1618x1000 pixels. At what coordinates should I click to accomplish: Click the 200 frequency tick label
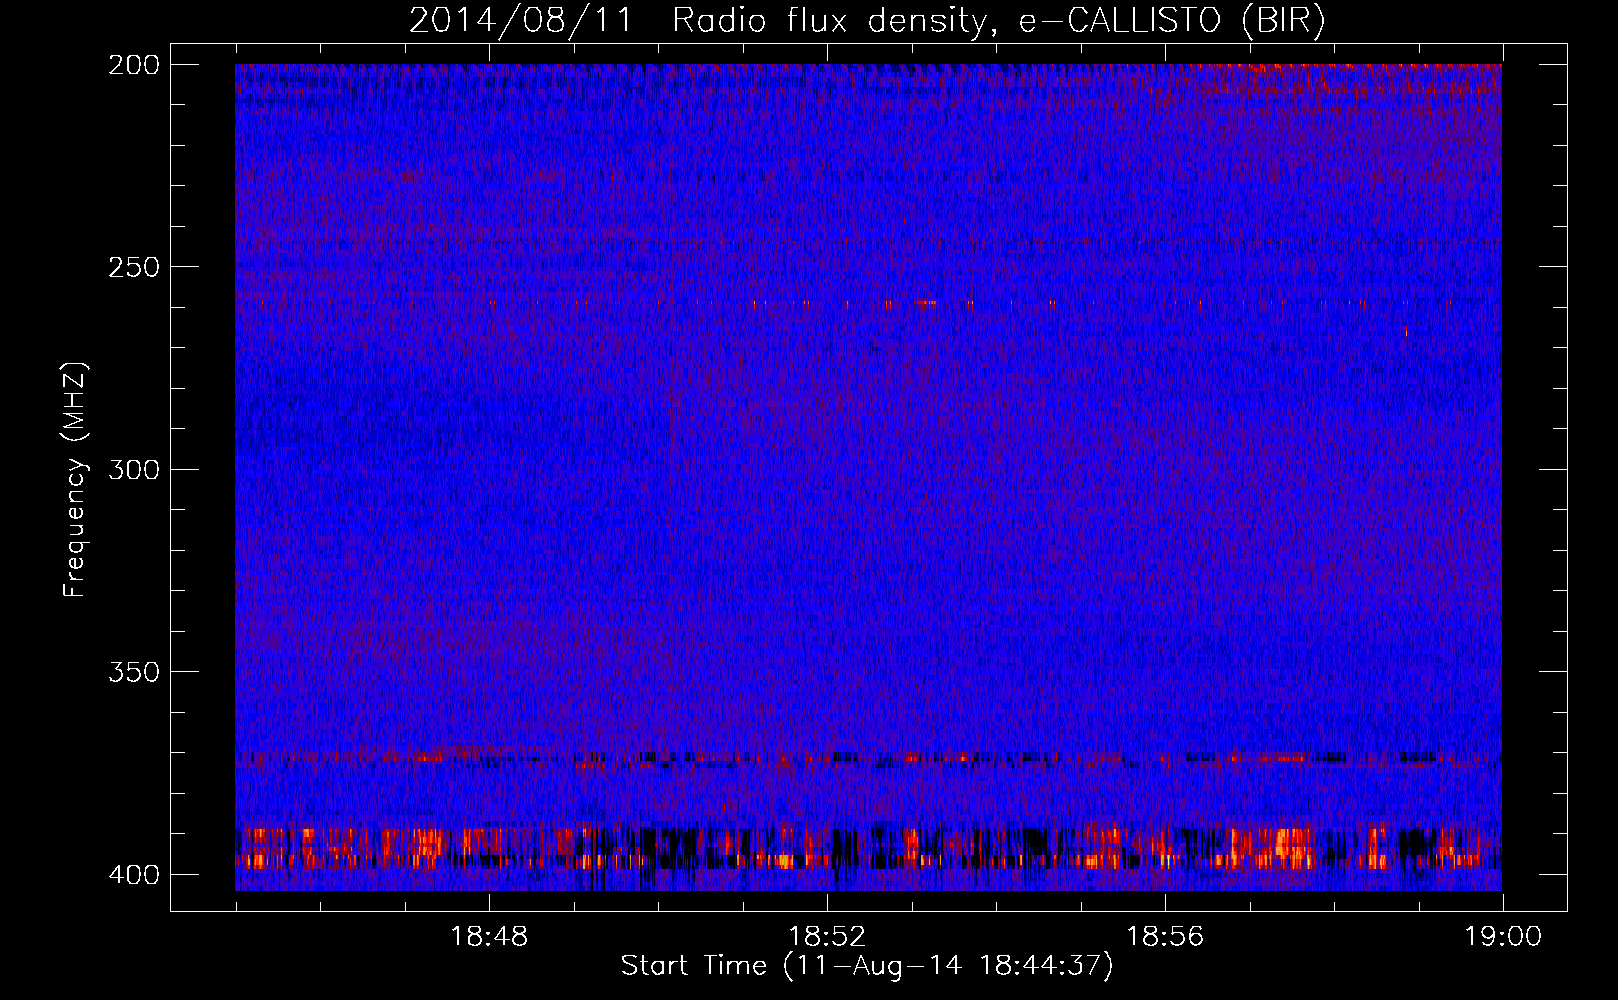[133, 65]
